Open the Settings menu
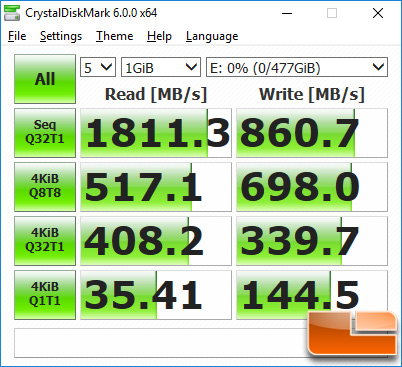The width and height of the screenshot is (402, 367). 61,36
